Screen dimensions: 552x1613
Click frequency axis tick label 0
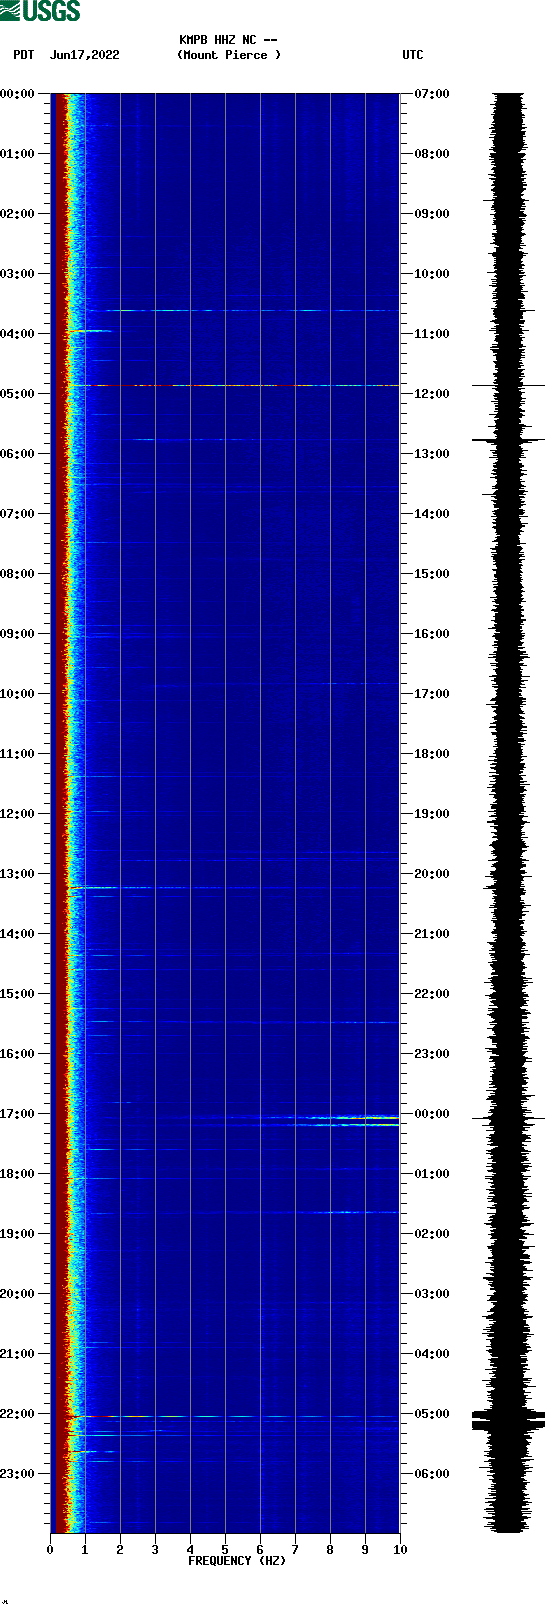(x=50, y=1550)
